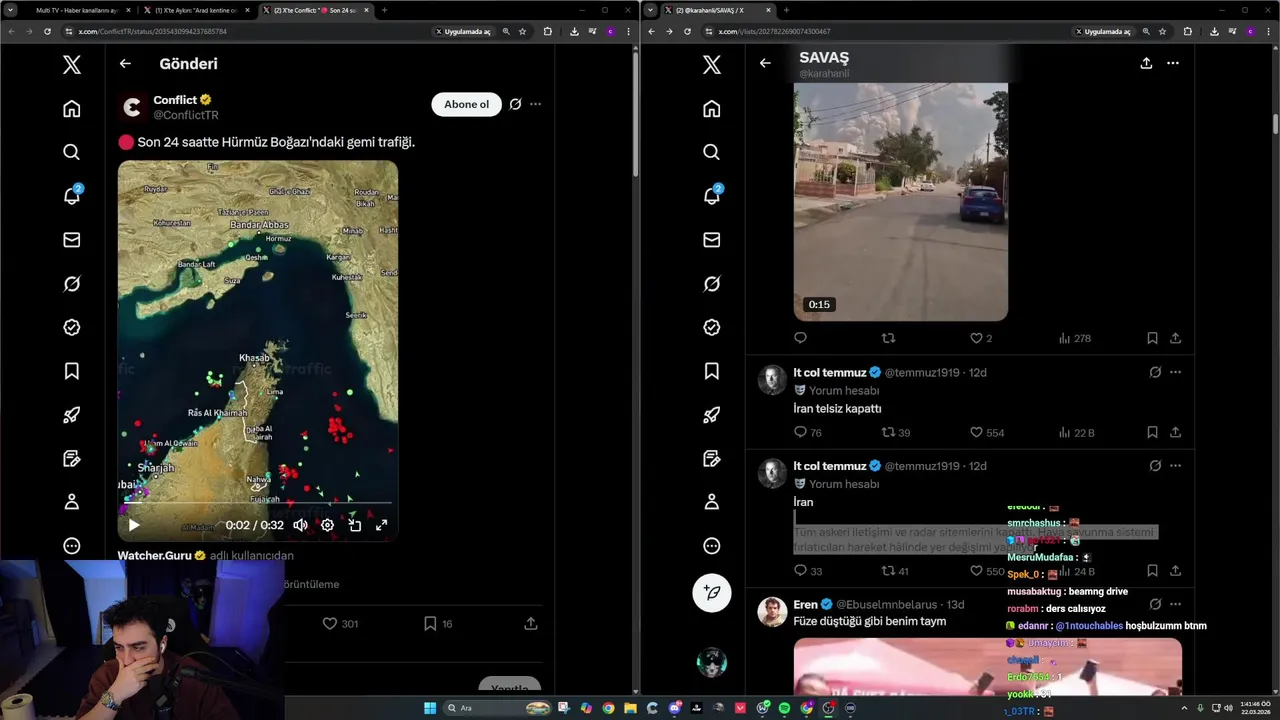This screenshot has height=720, width=1280.
Task: Open Messages envelope in the right window's sidebar
Action: coord(711,240)
